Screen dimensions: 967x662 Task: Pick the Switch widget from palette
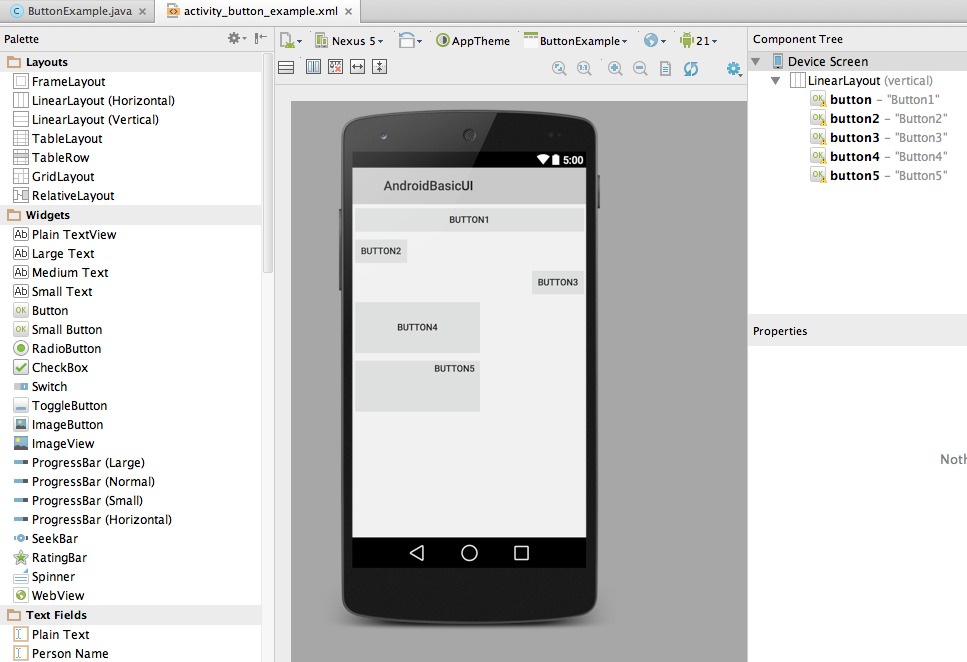(49, 387)
